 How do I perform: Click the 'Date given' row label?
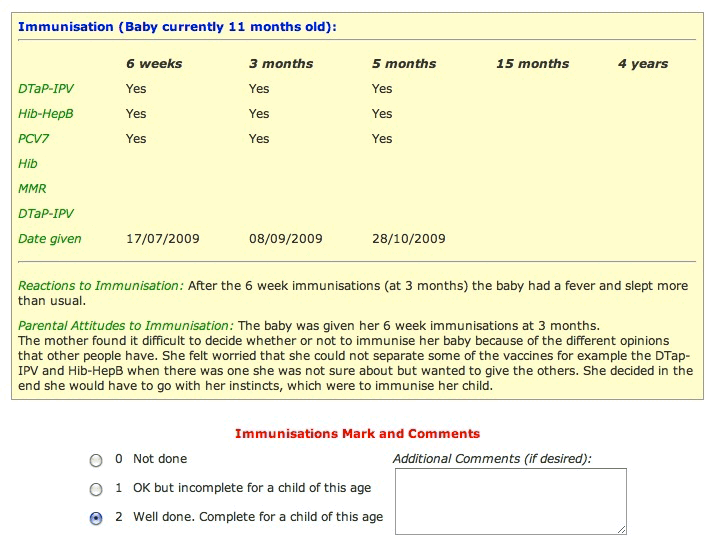coord(50,239)
